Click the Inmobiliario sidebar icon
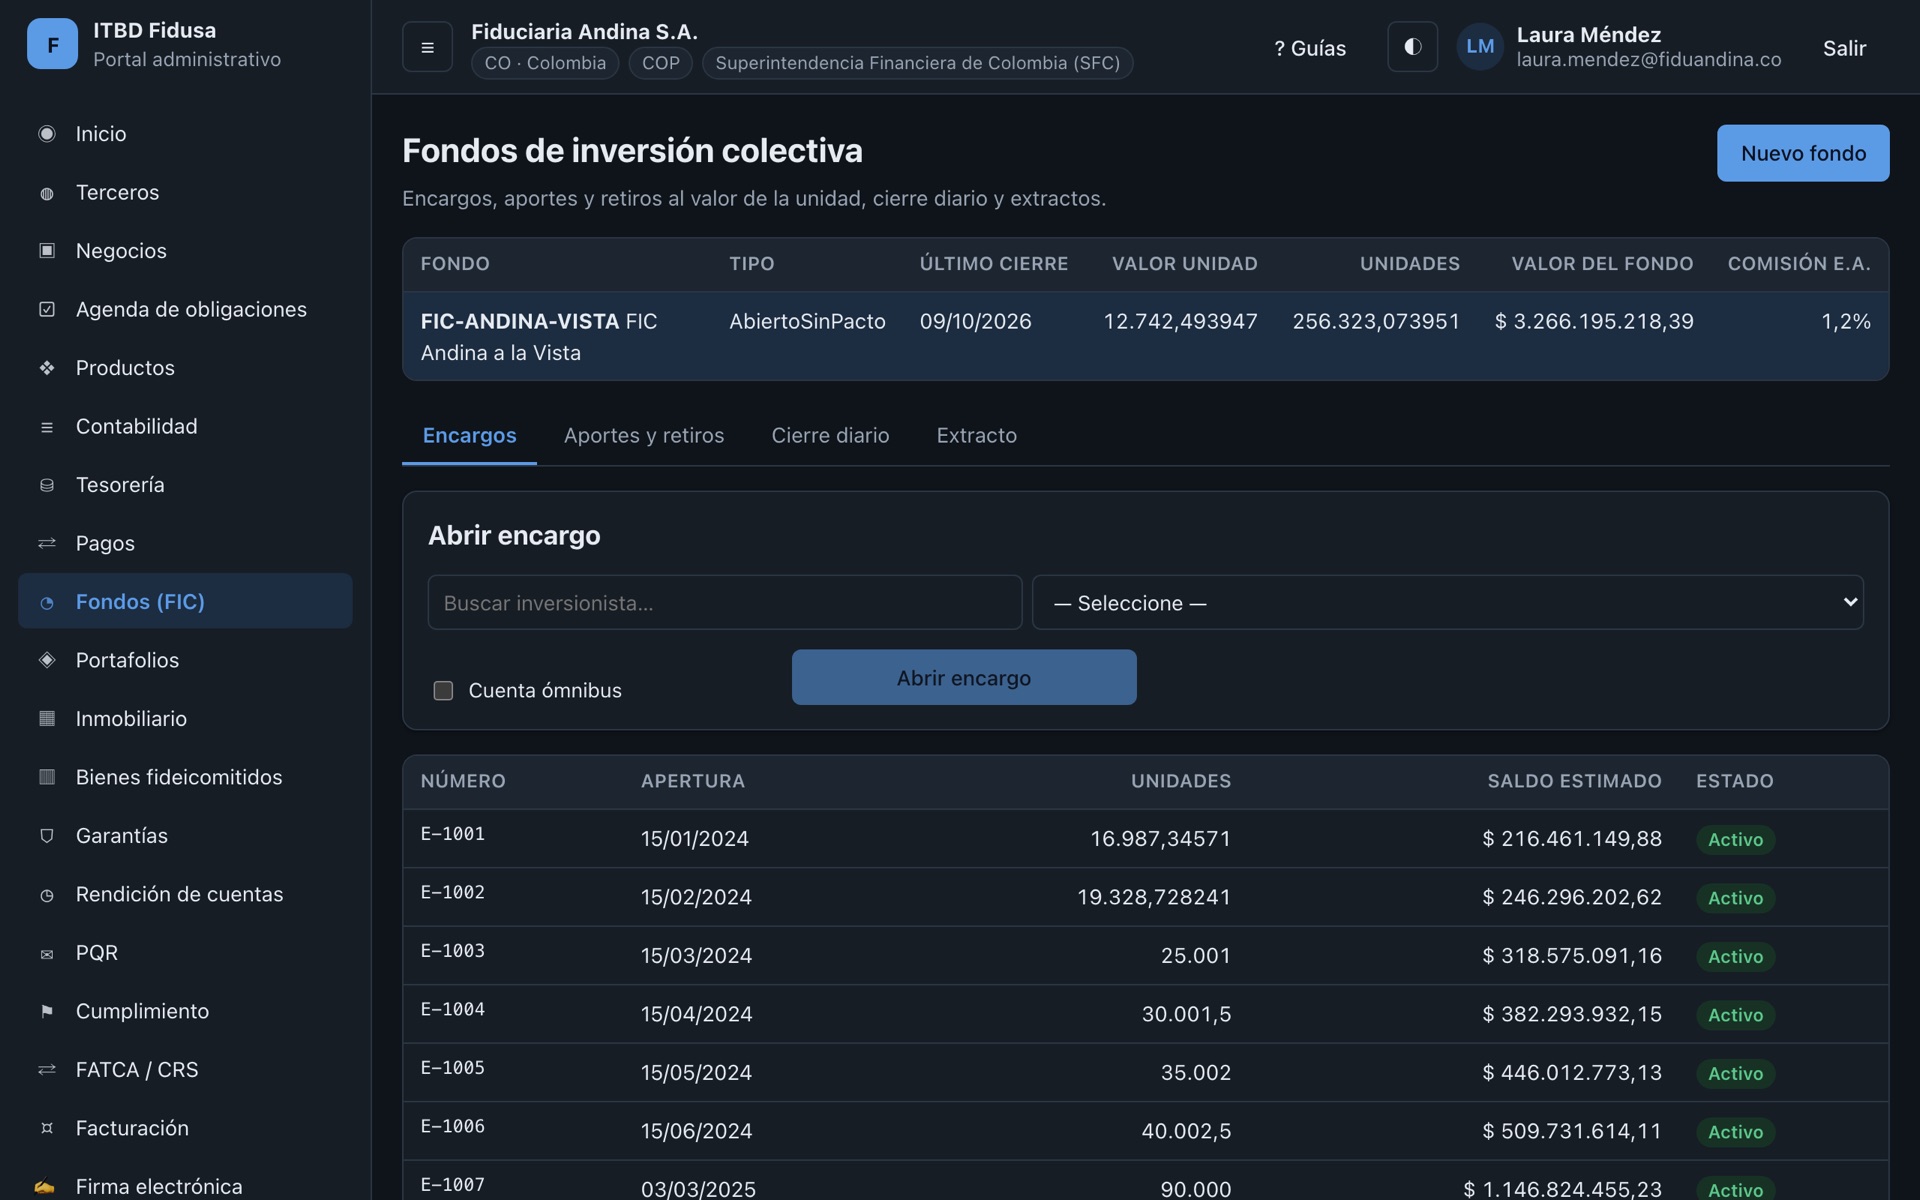 tap(47, 719)
